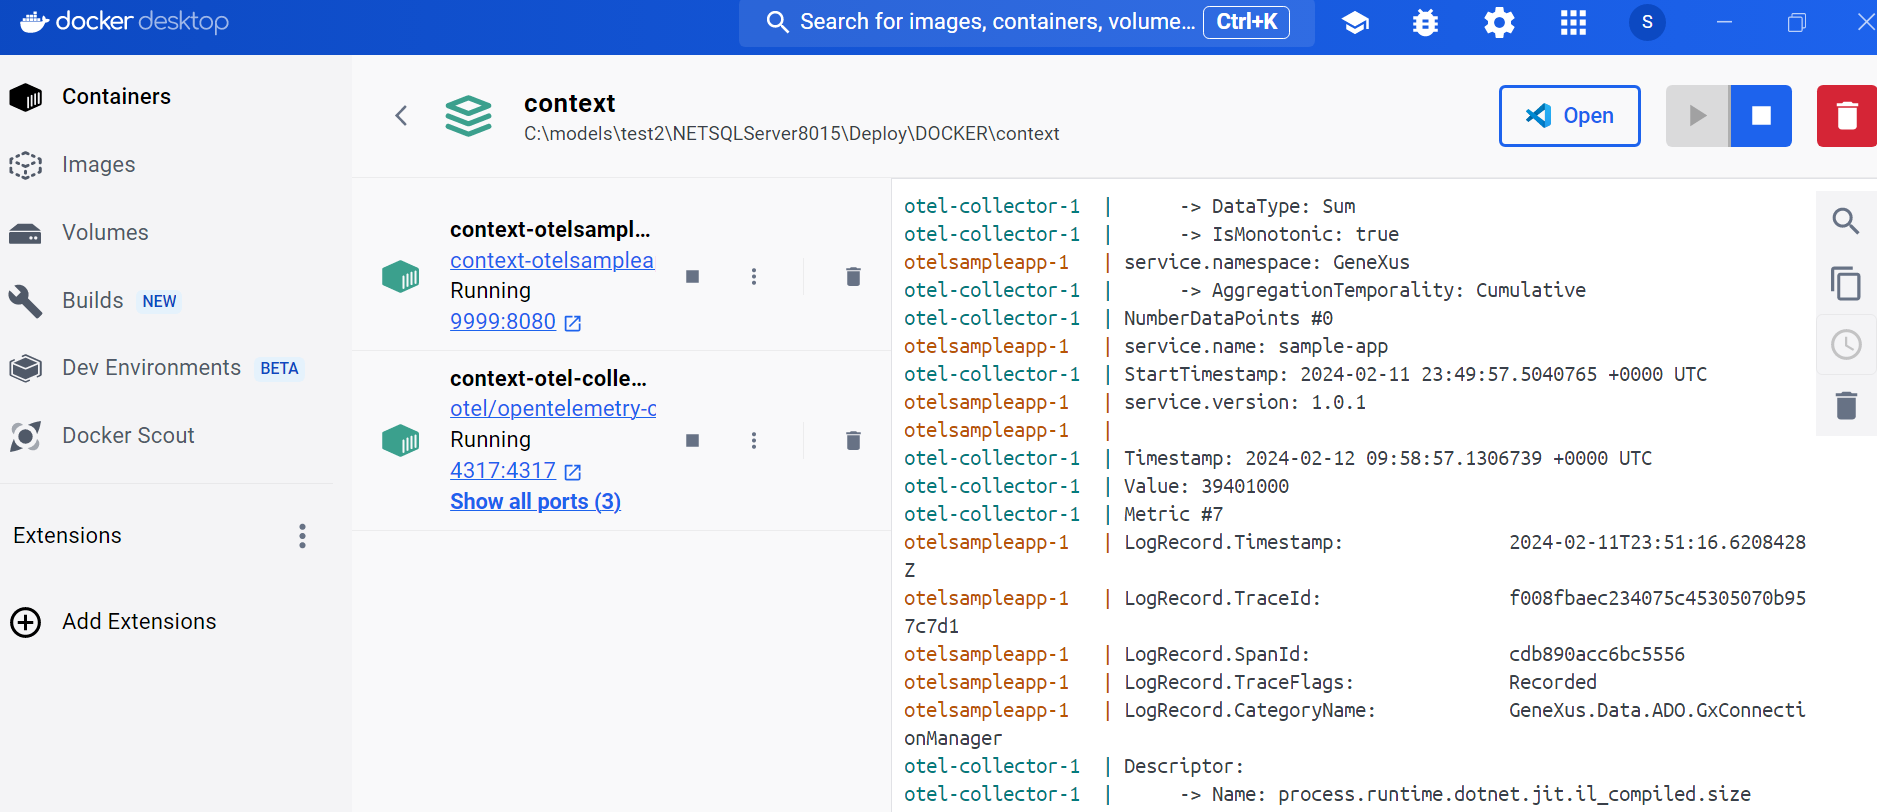Search the logs with magnifier icon

tap(1846, 221)
